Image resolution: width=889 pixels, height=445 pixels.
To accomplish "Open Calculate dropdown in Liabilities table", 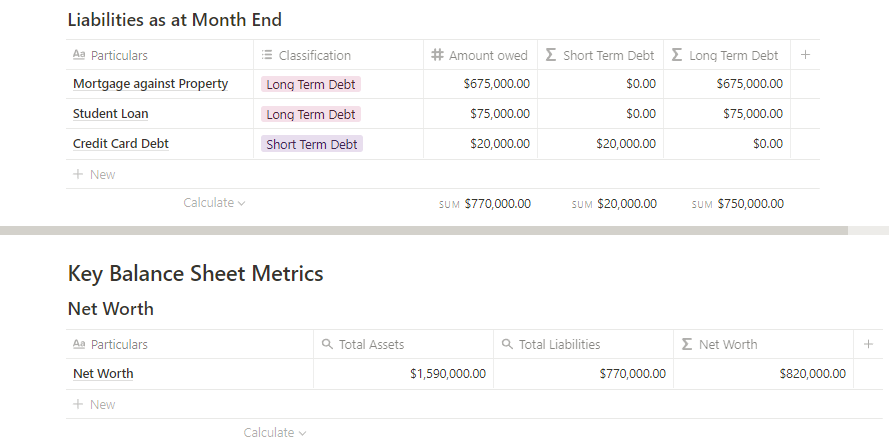I will 214,203.
